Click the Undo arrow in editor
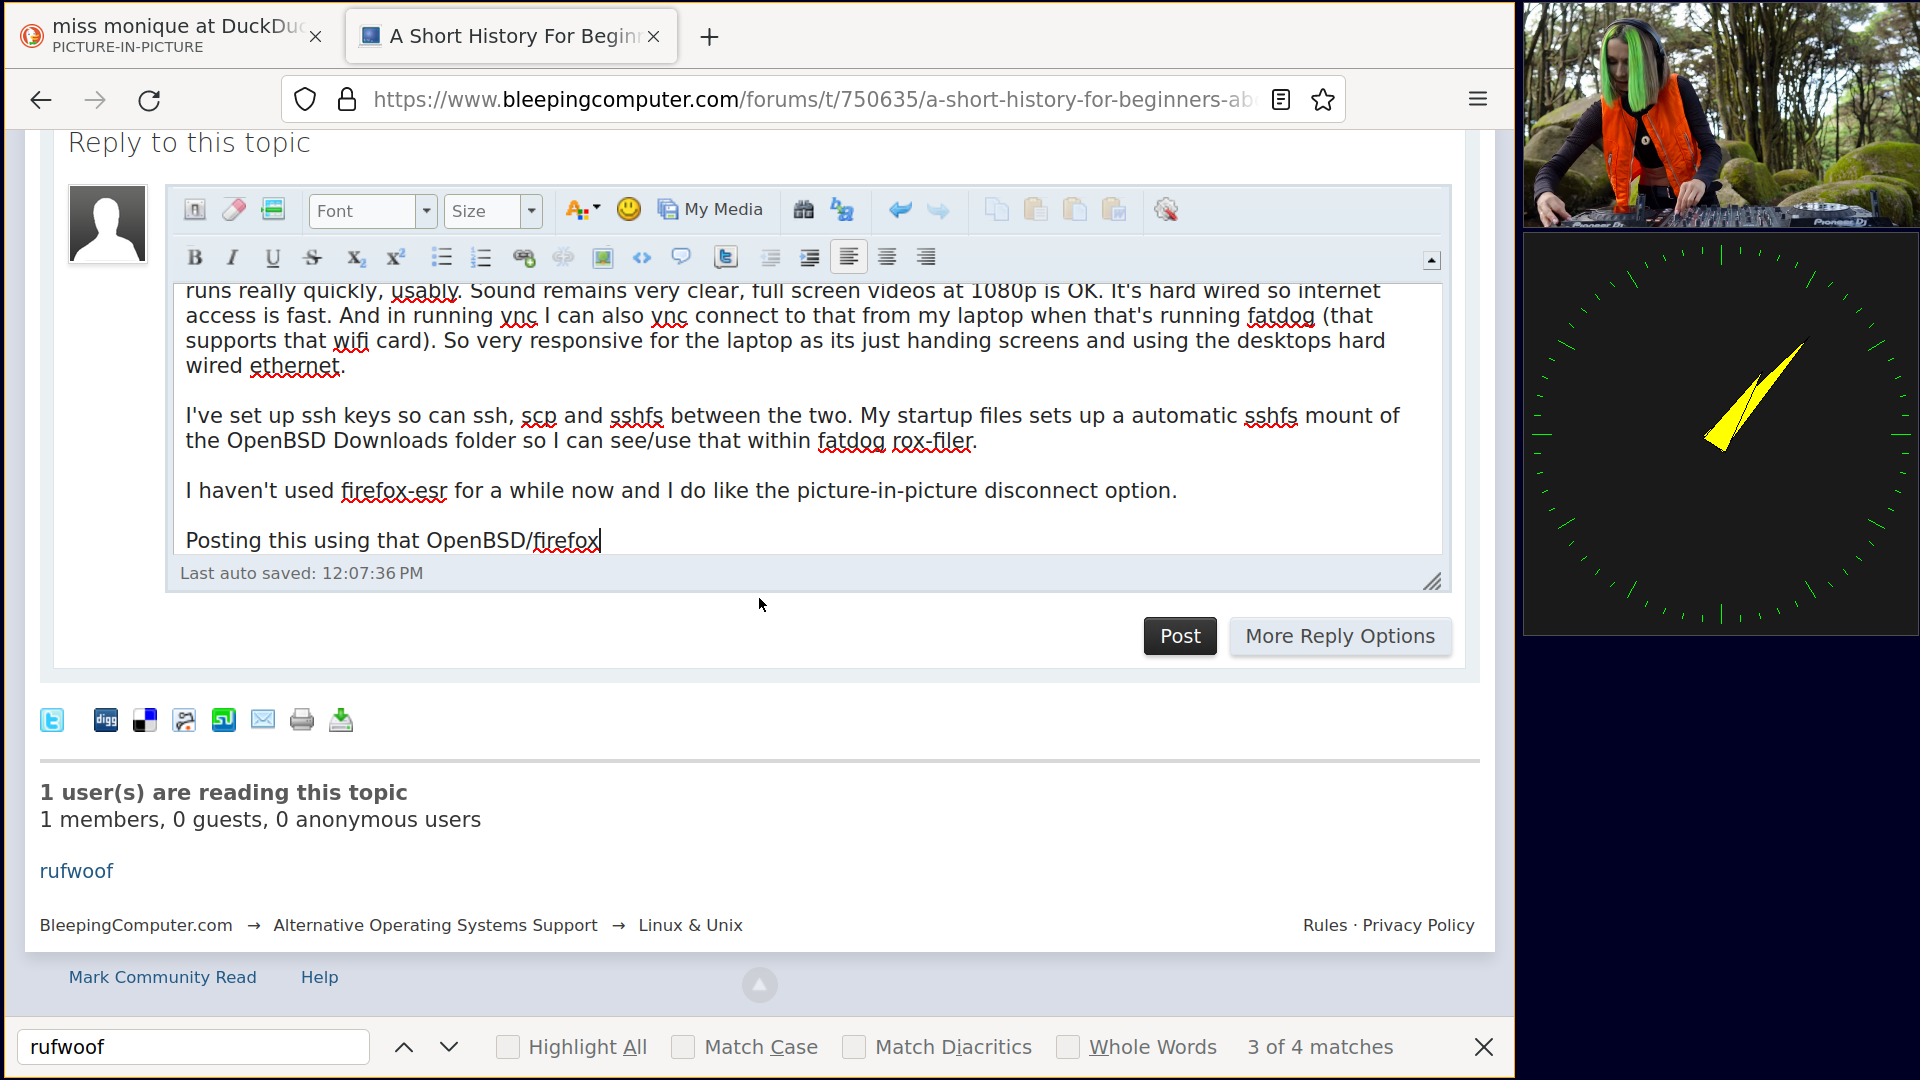1920x1080 pixels. point(900,210)
